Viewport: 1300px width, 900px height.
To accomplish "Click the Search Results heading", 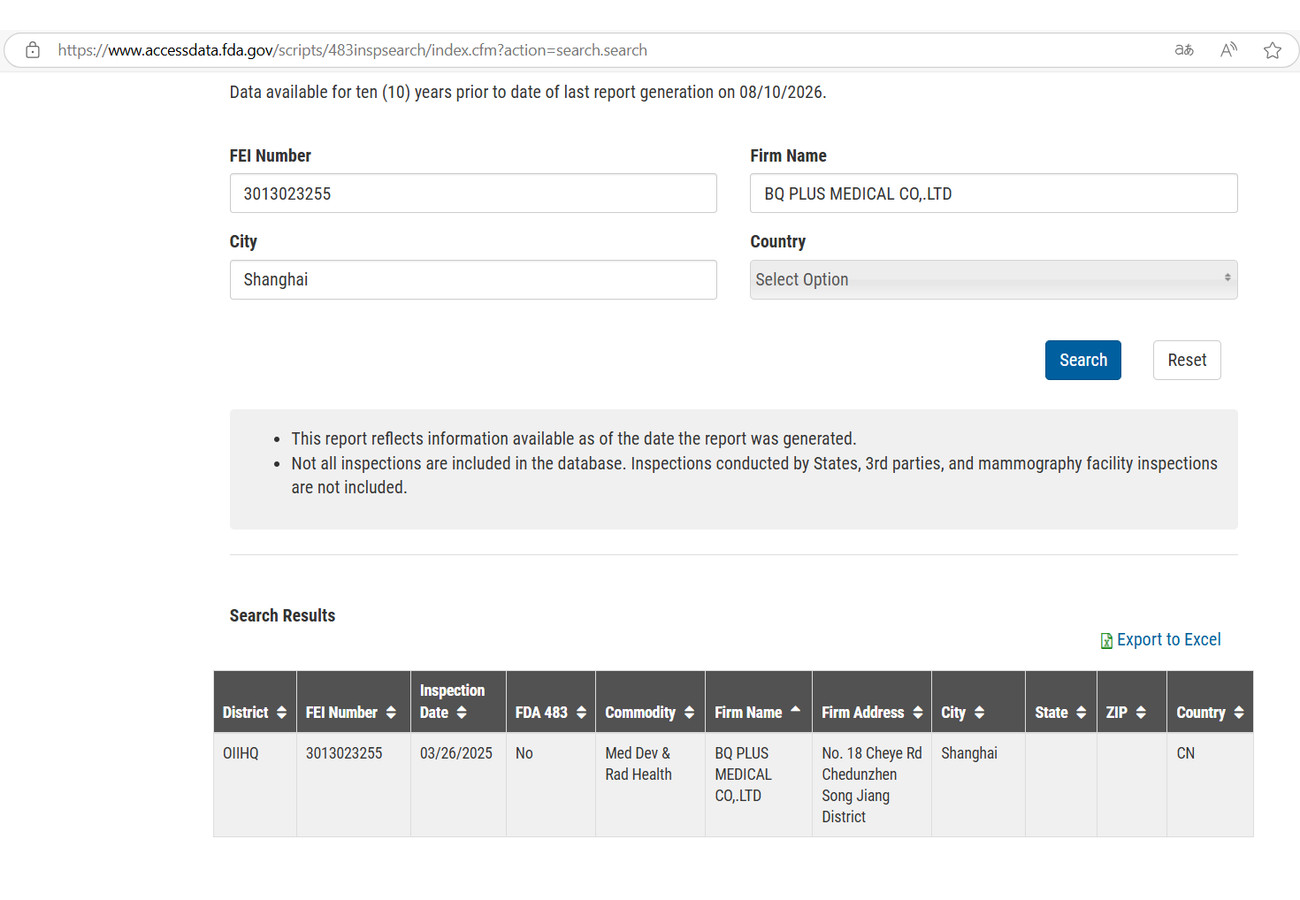I will pos(282,616).
